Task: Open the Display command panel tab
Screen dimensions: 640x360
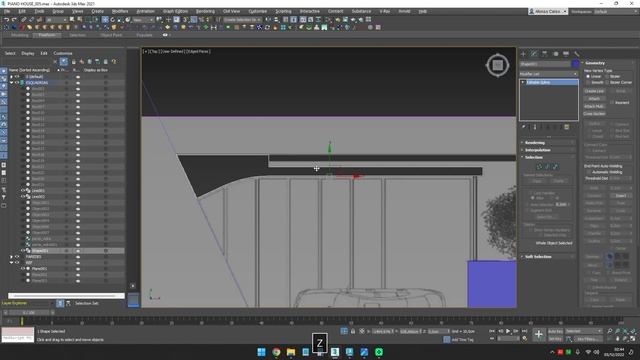Action: [566, 53]
